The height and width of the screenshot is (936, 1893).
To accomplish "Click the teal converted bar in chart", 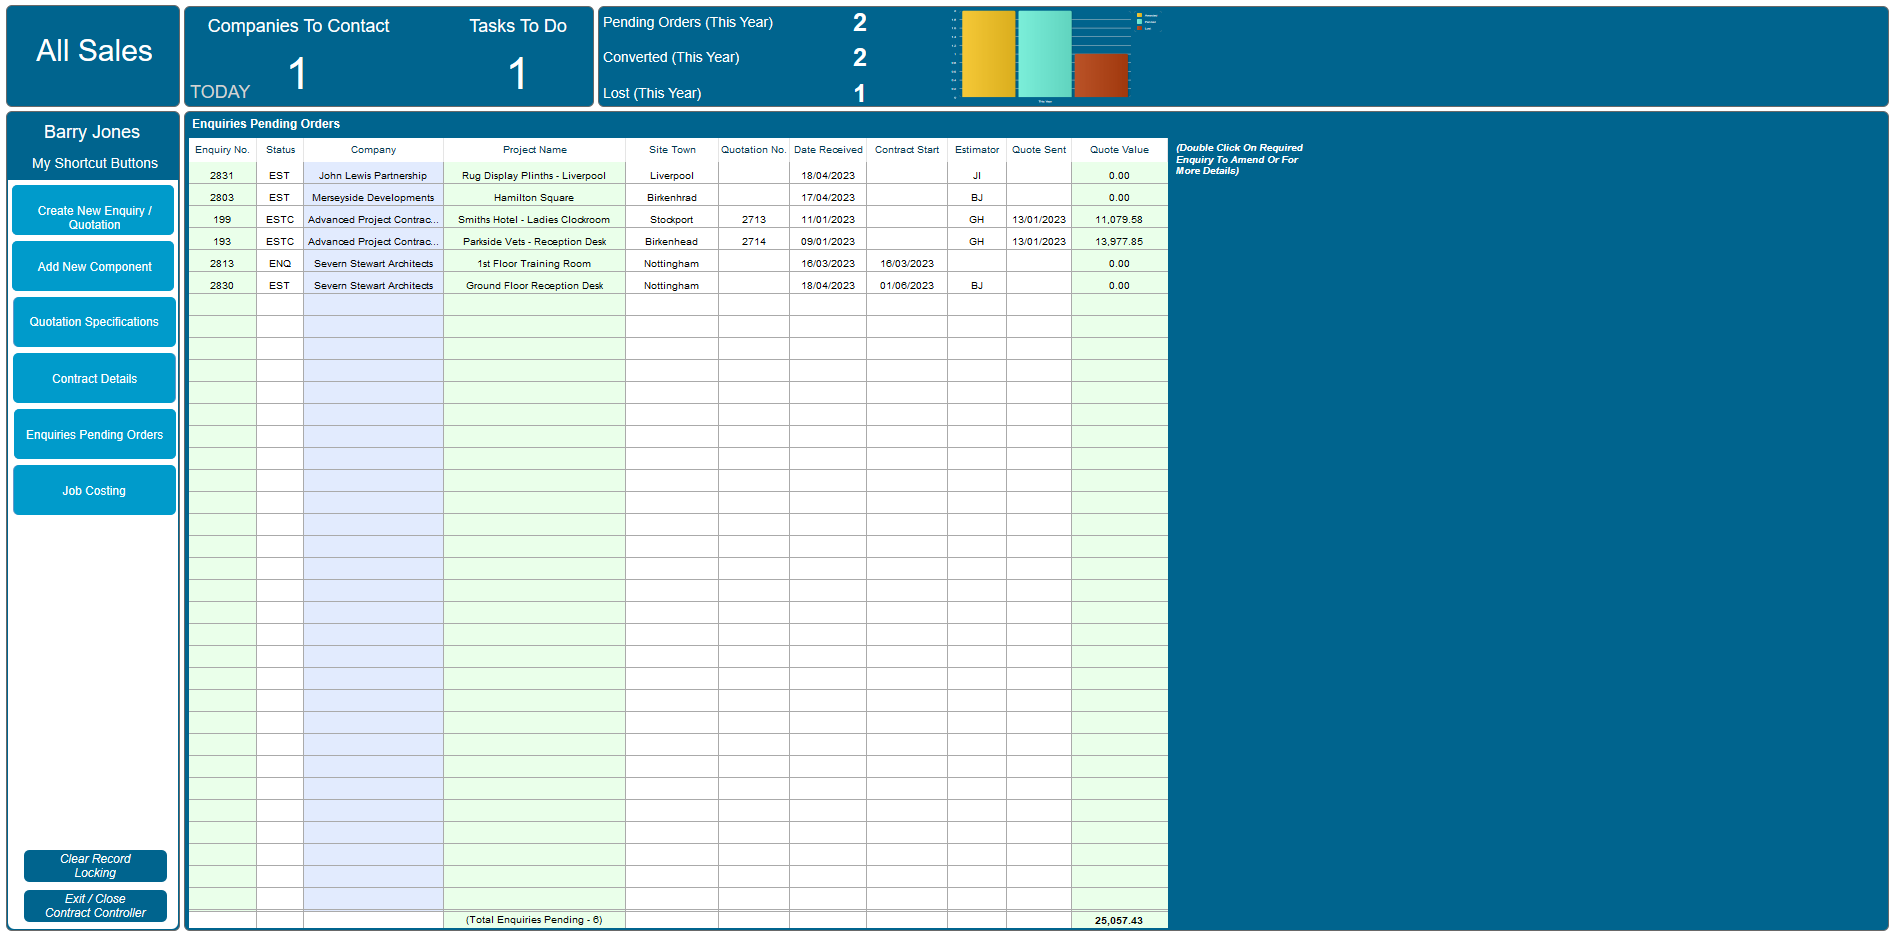I will tap(1044, 55).
